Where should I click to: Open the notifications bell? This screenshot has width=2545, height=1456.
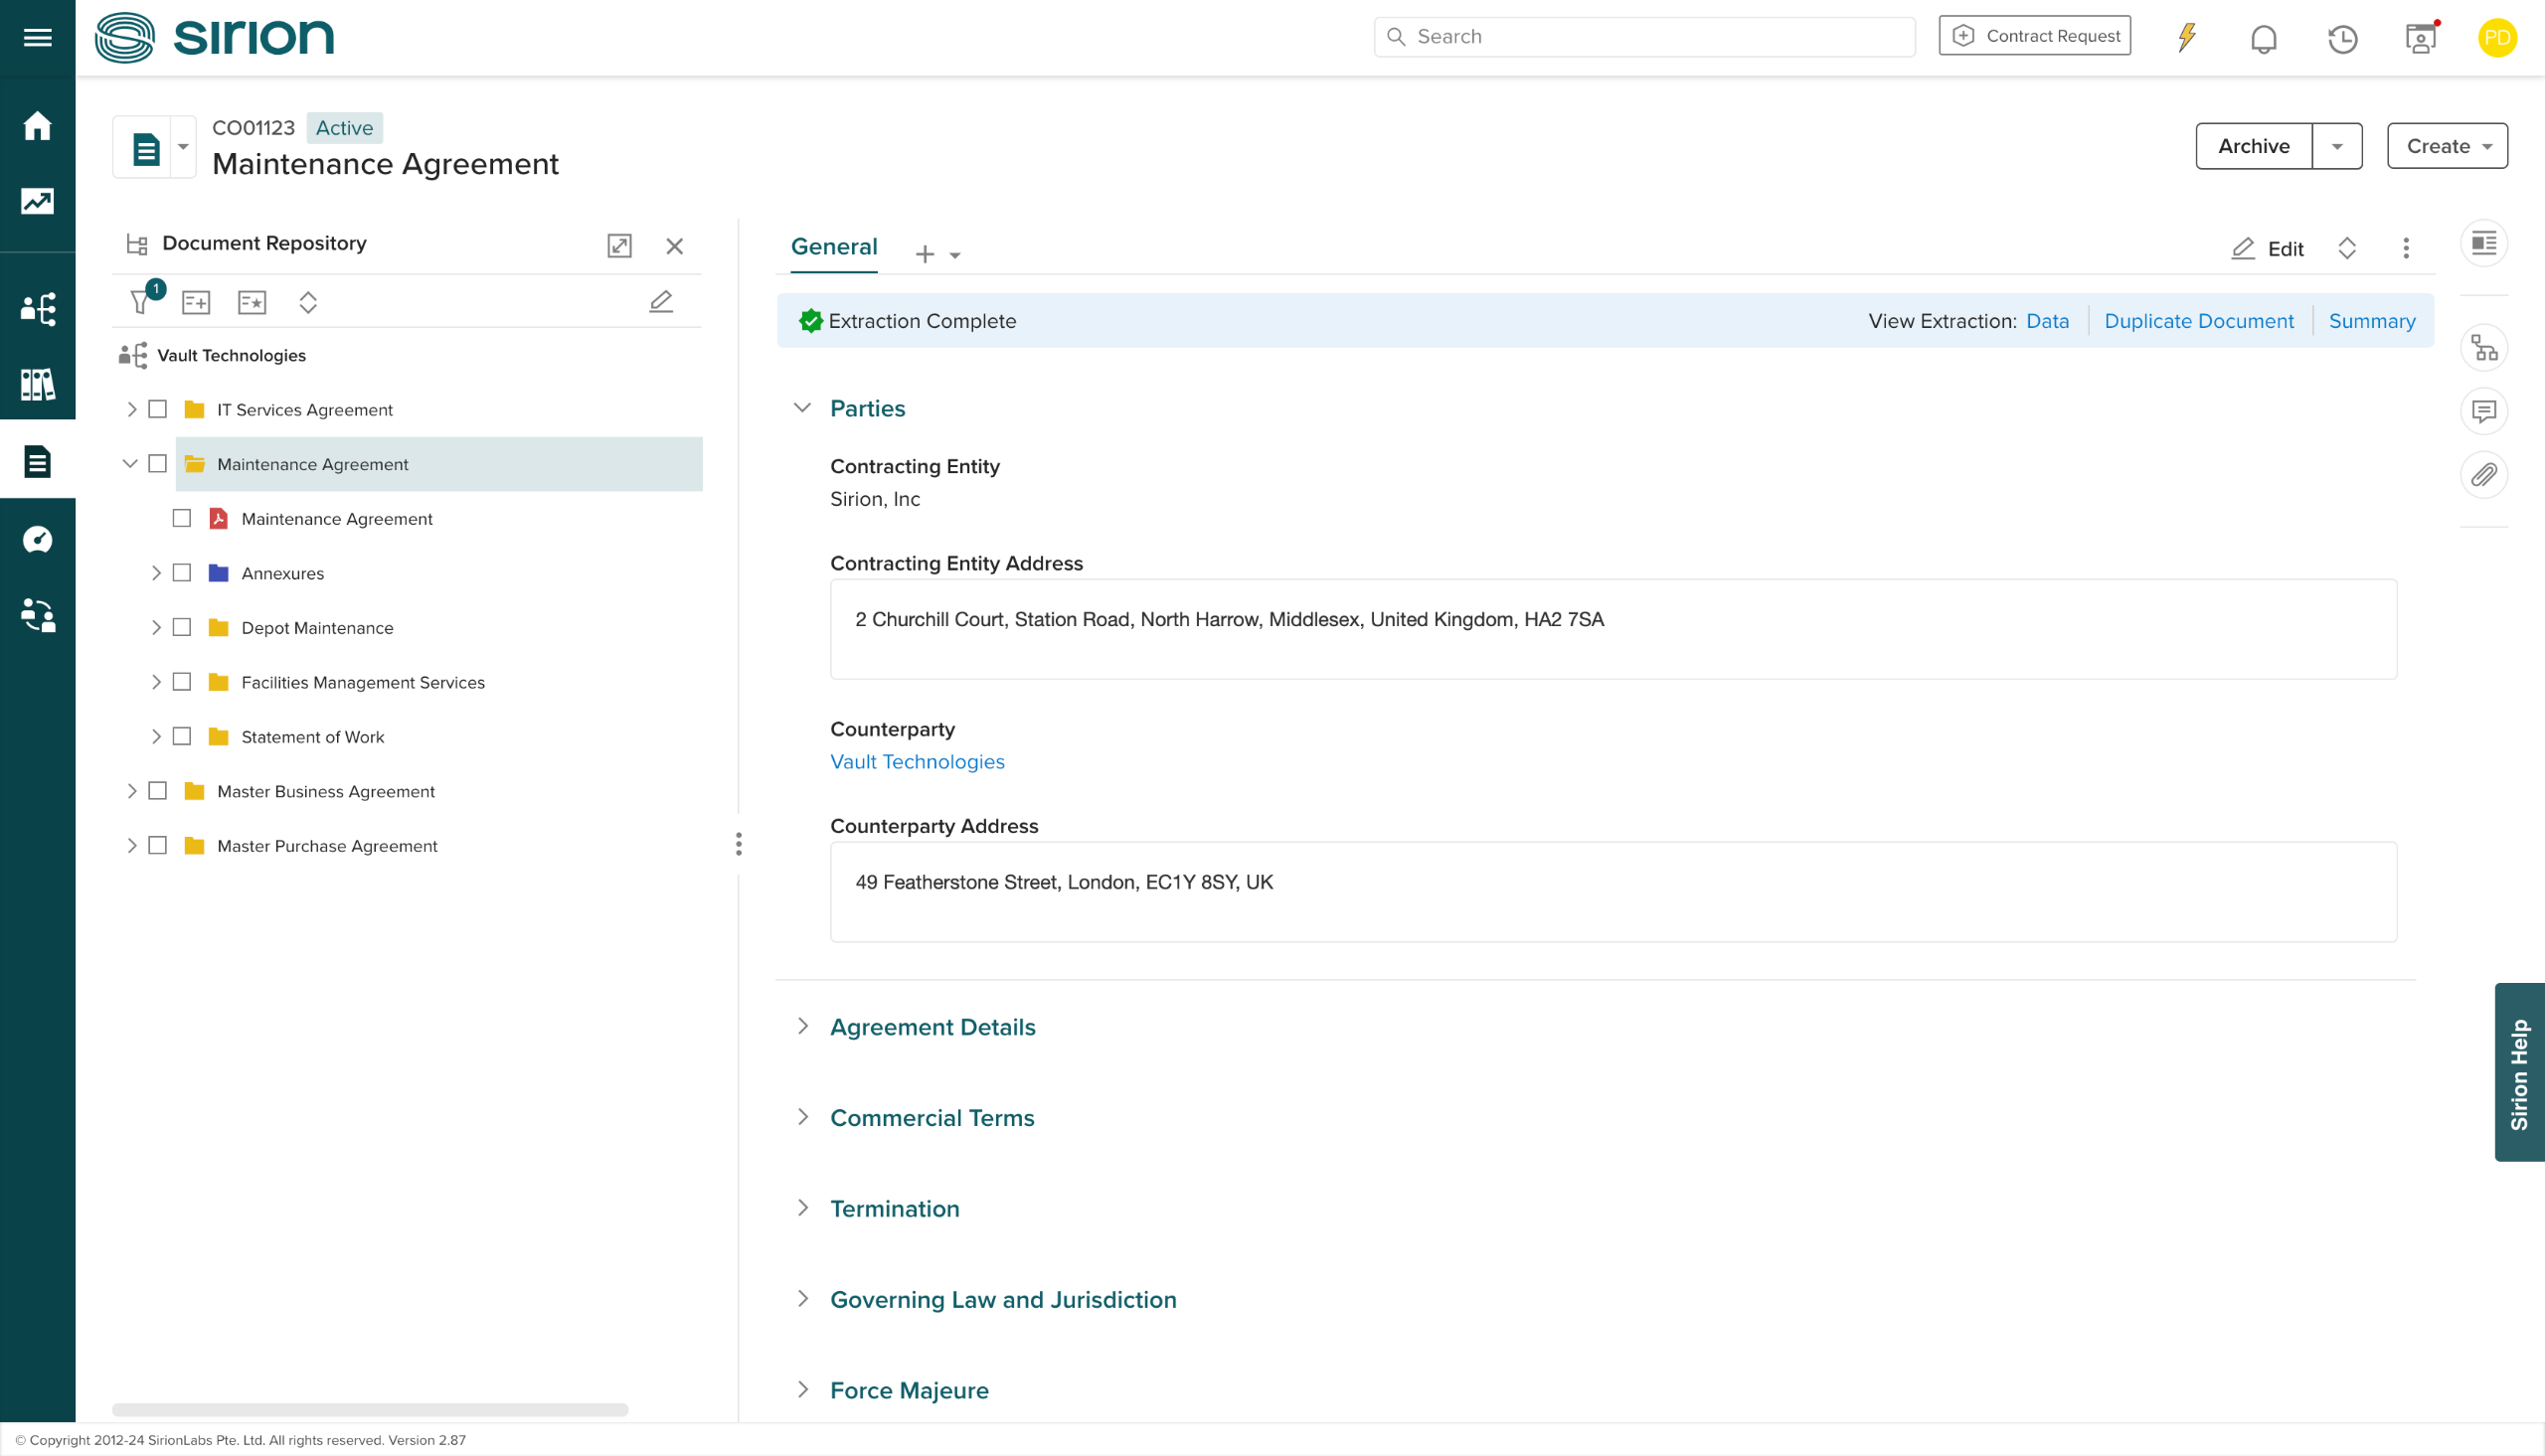pos(2263,38)
